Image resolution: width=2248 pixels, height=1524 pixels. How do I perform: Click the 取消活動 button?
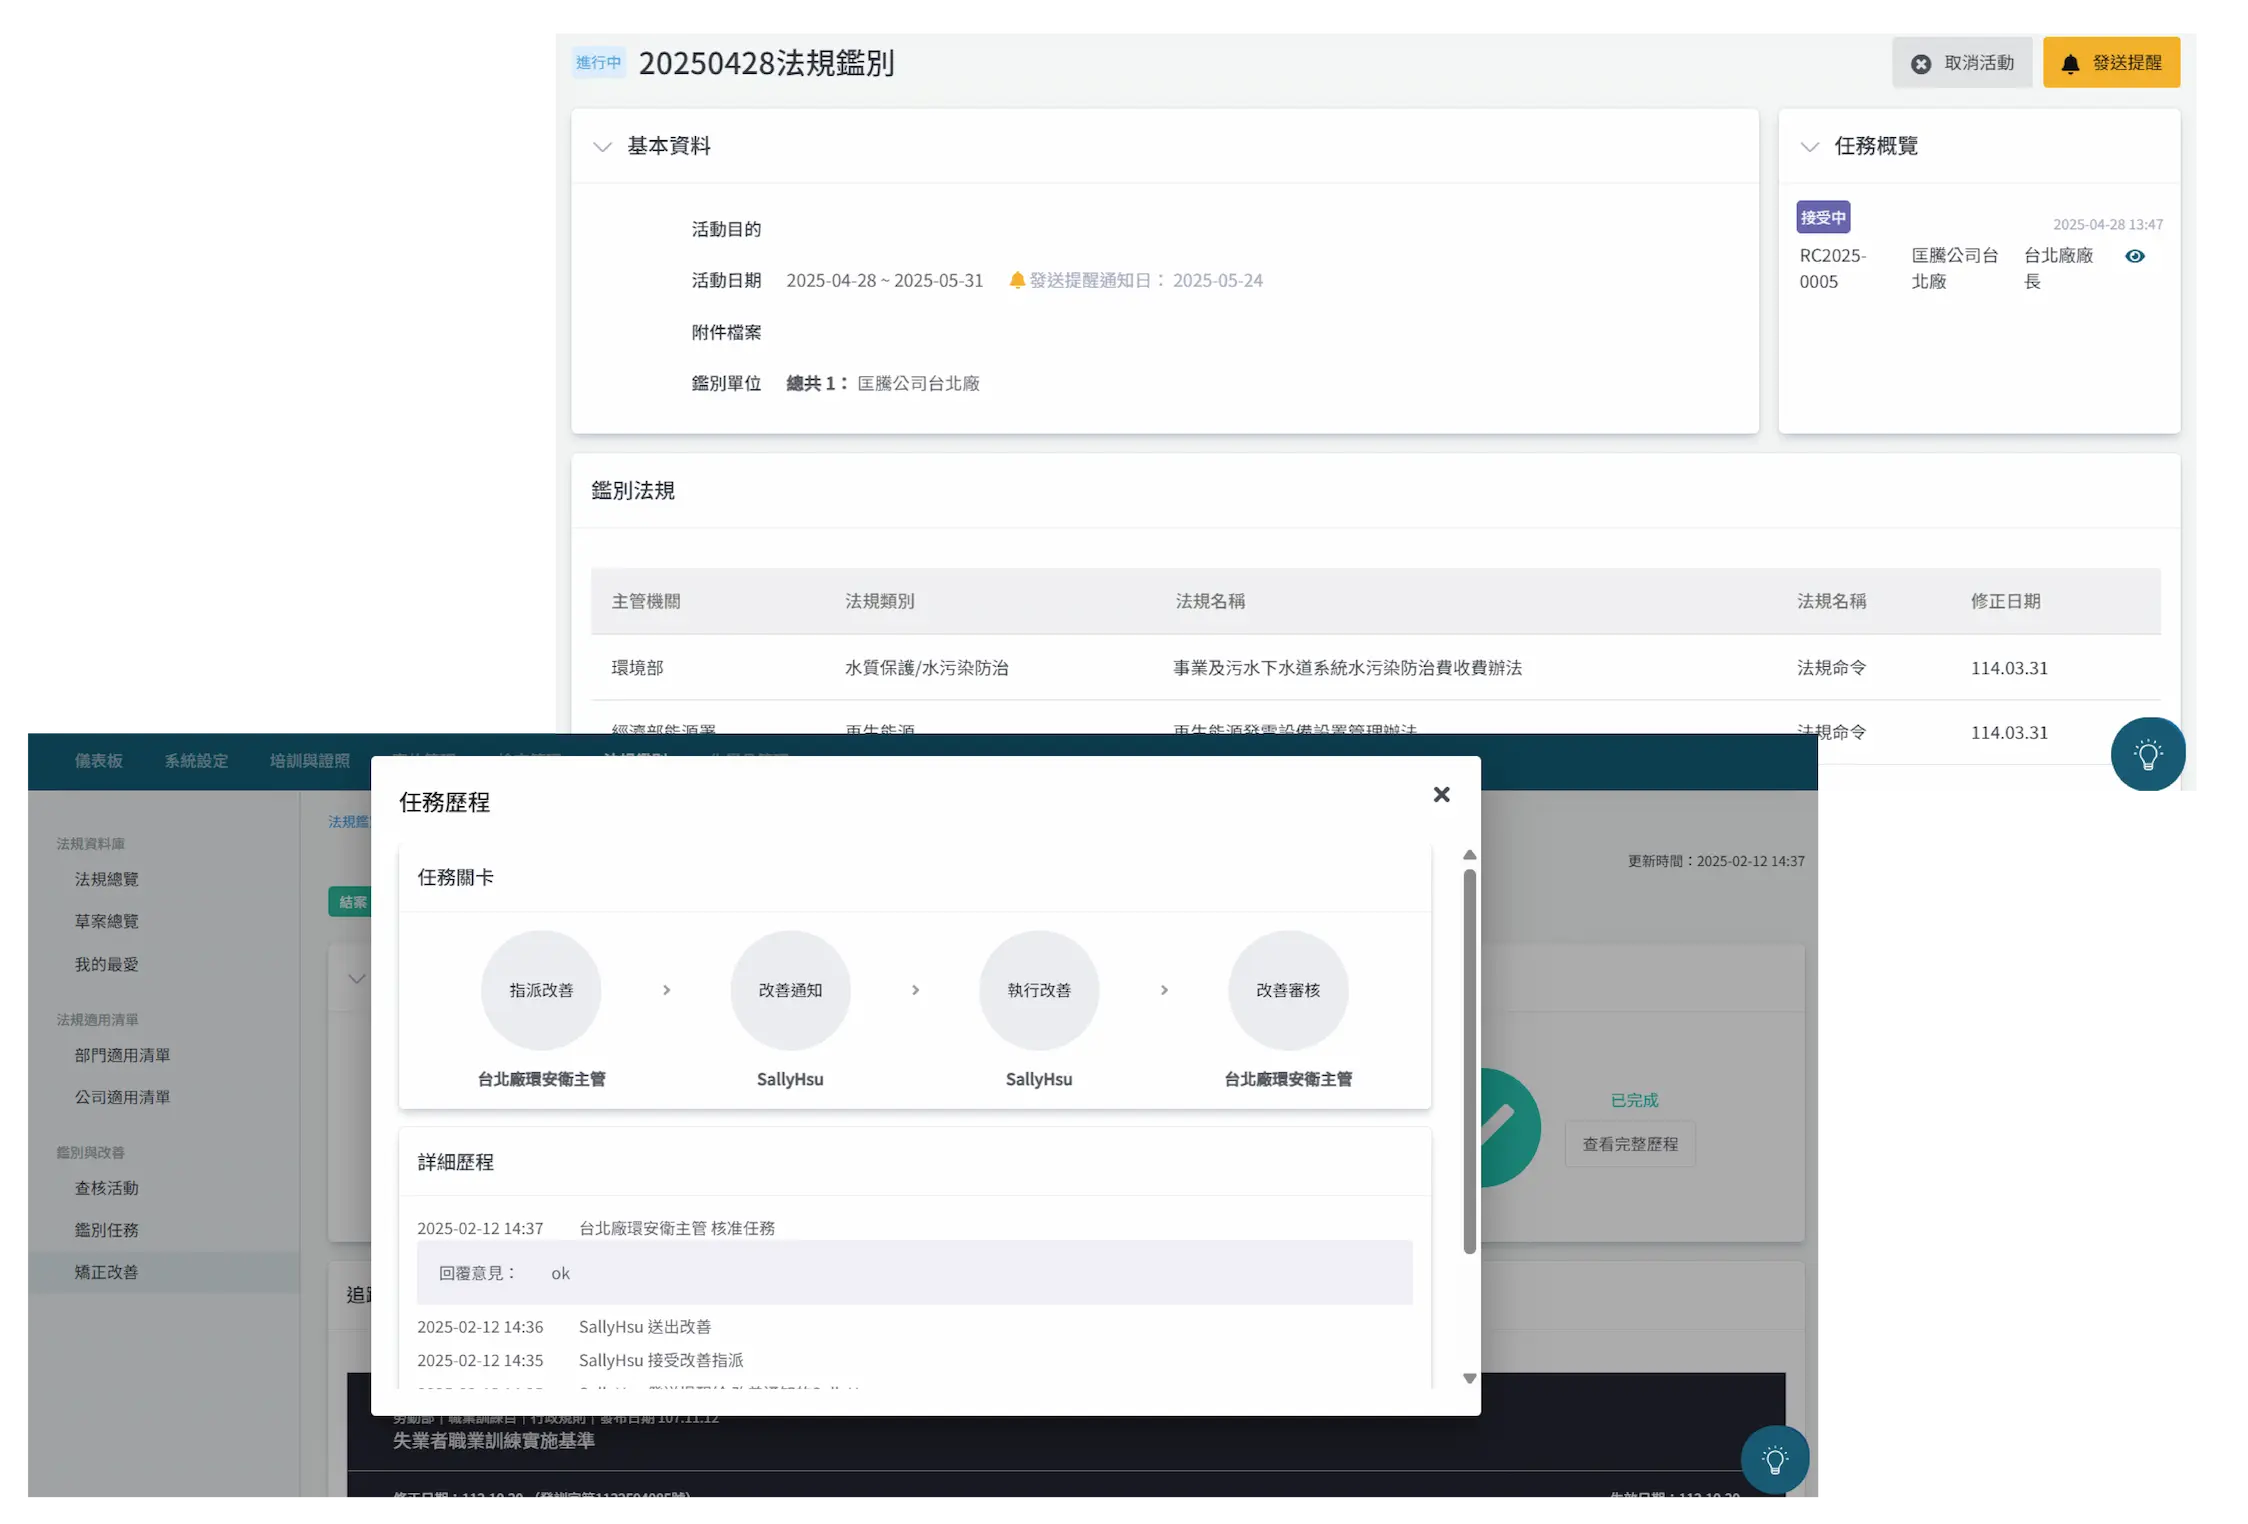1961,63
